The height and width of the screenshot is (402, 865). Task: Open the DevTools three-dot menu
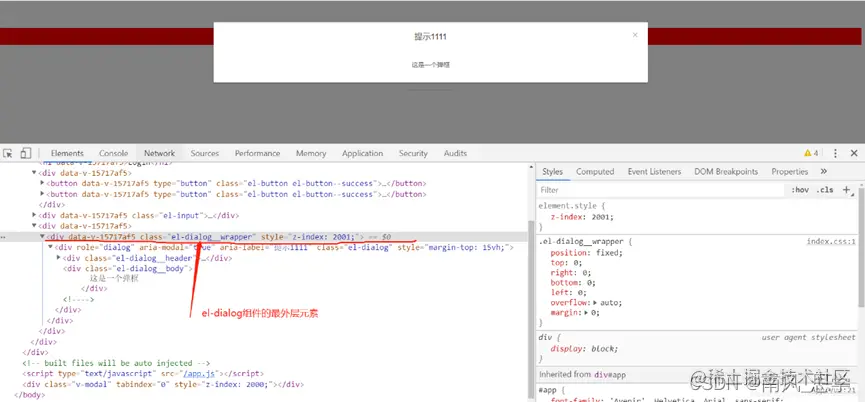pos(835,153)
